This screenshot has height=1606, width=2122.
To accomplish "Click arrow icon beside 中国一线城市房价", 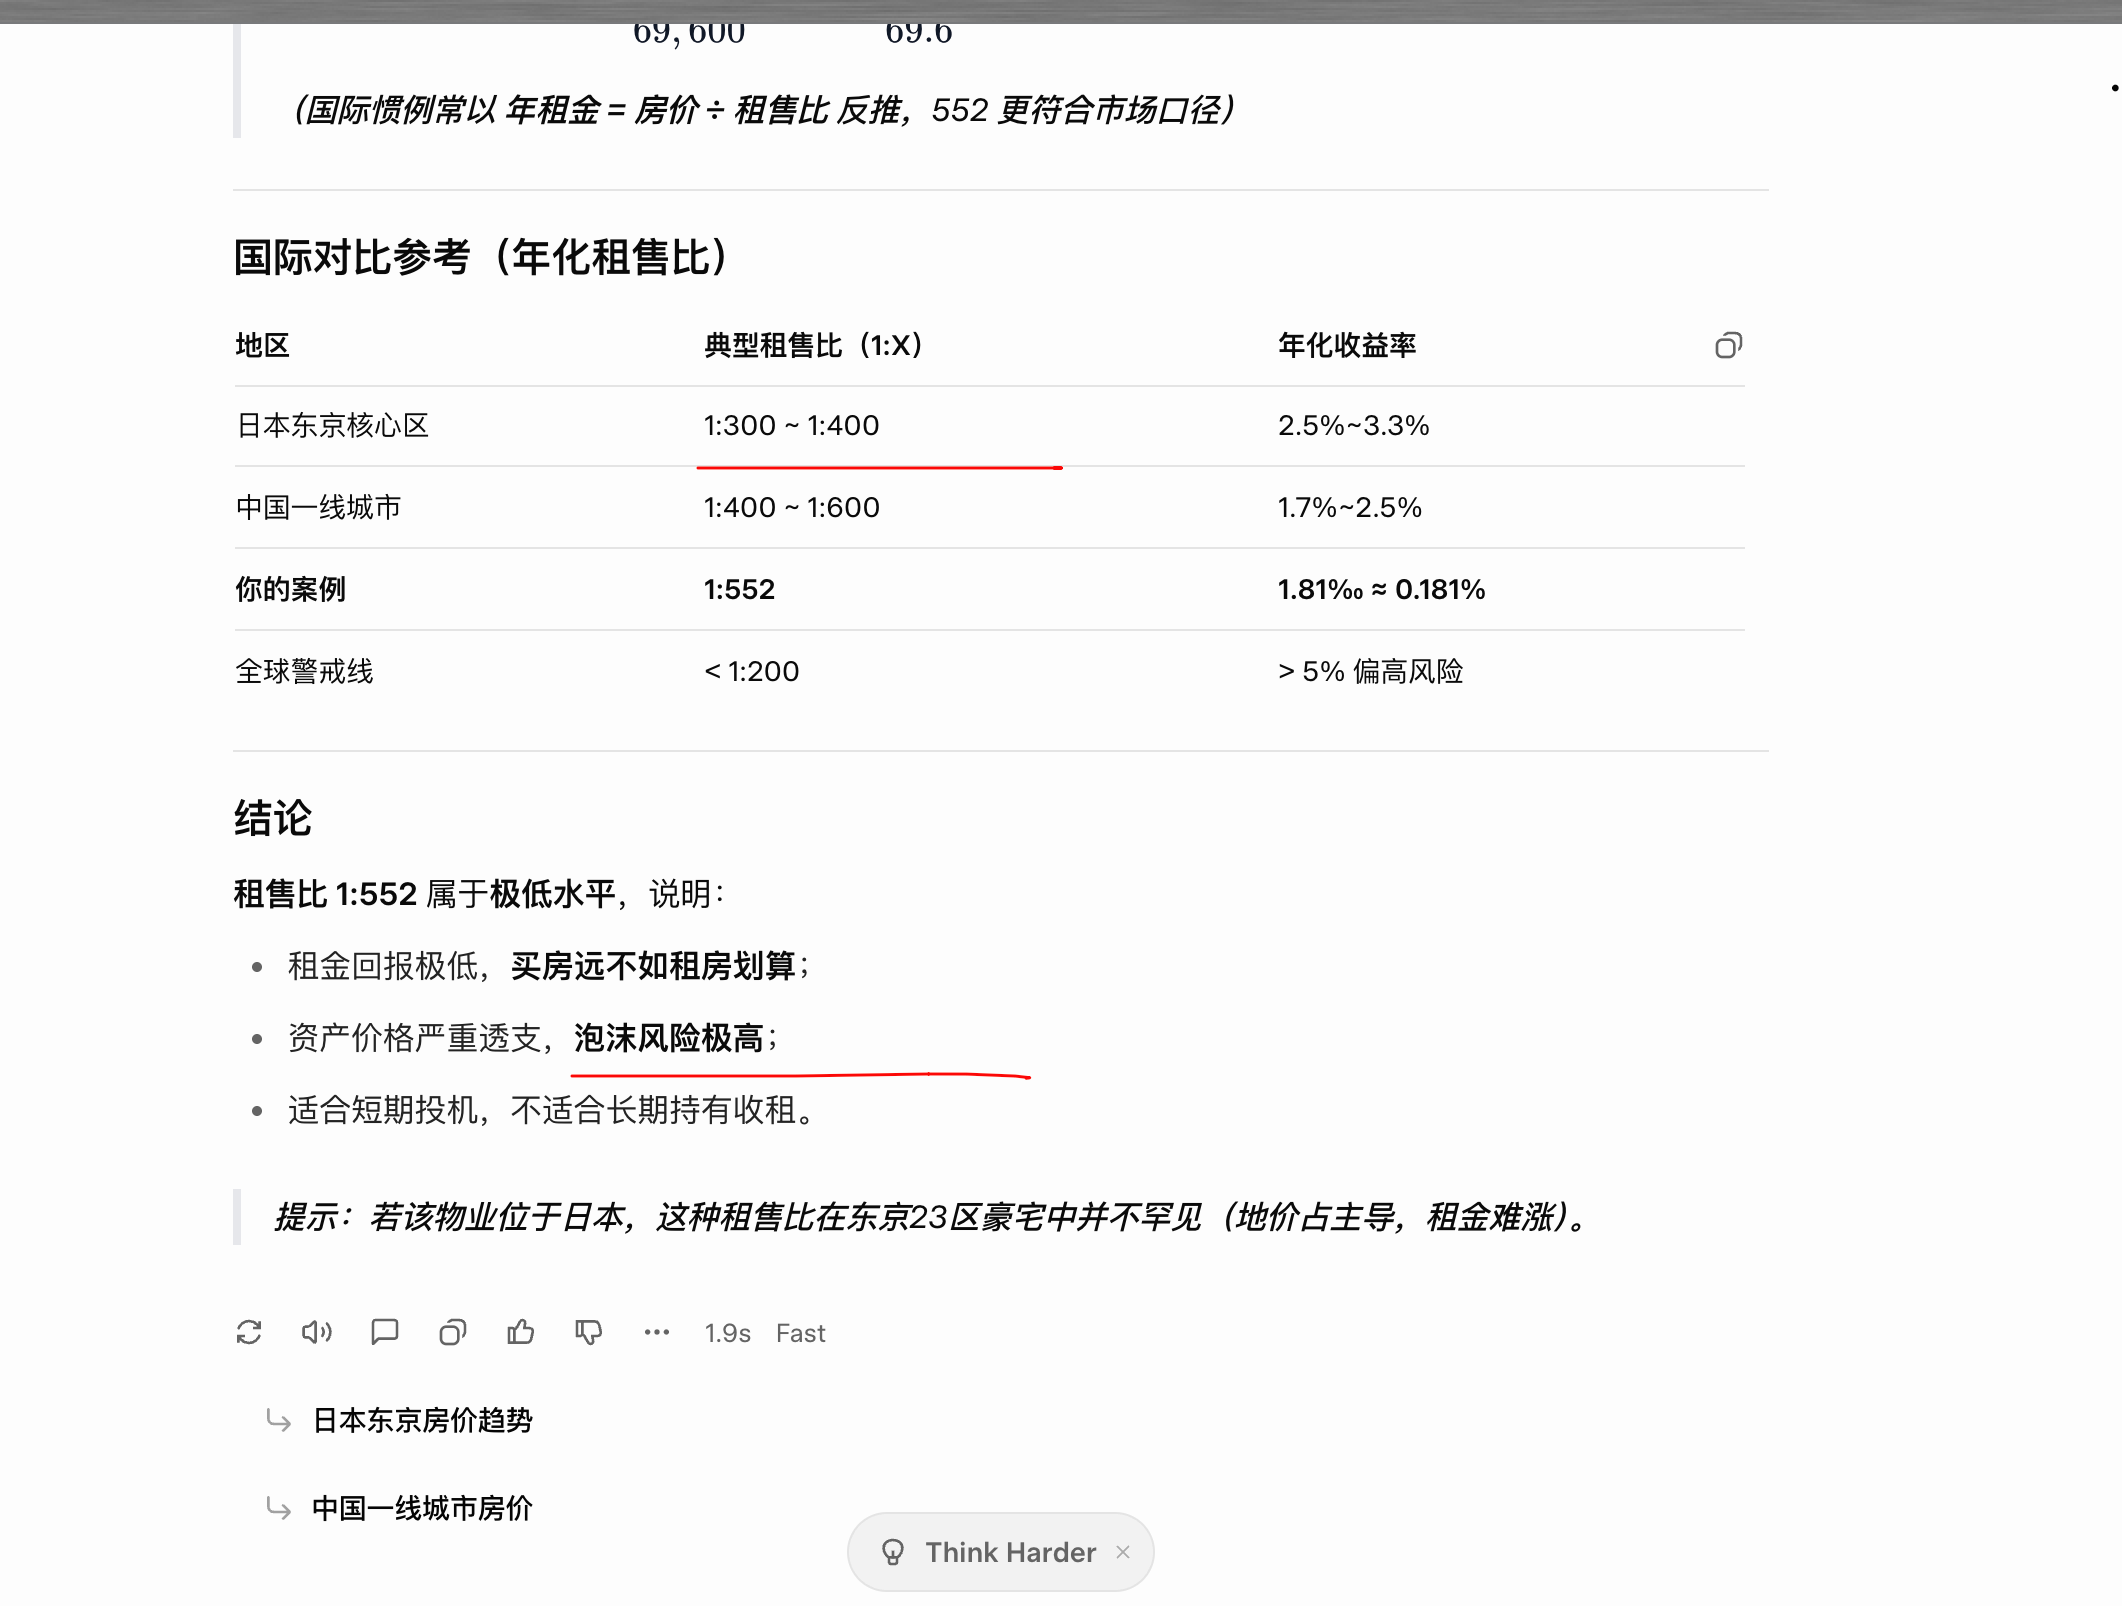I will coord(279,1508).
